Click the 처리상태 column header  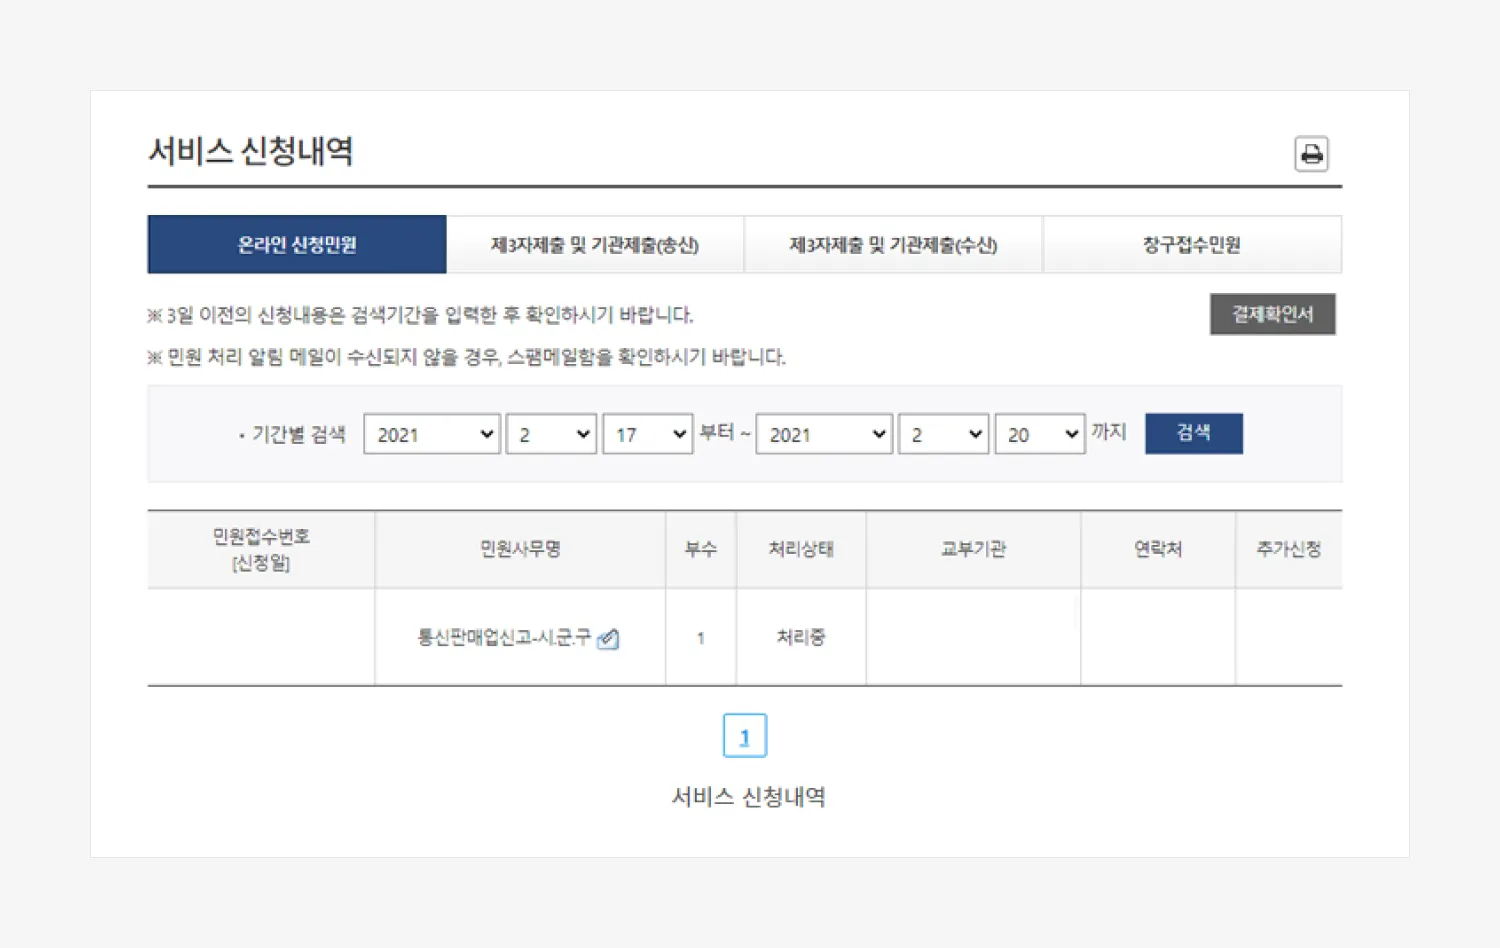[801, 549]
